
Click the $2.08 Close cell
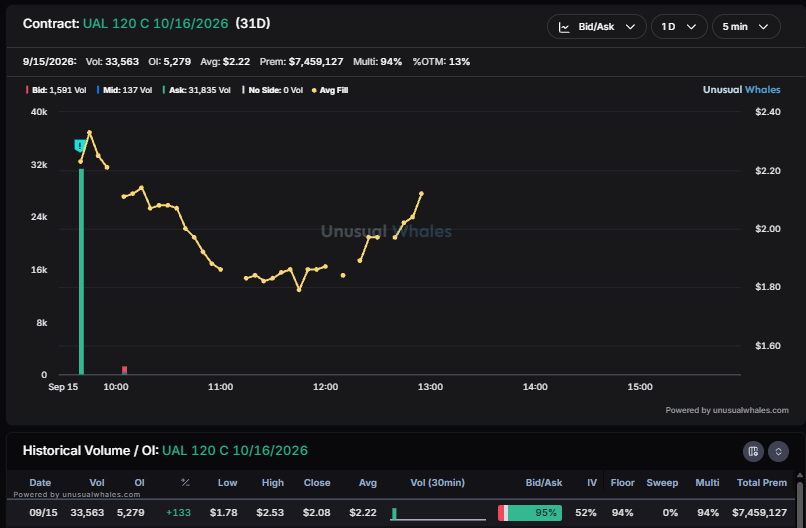tap(316, 513)
